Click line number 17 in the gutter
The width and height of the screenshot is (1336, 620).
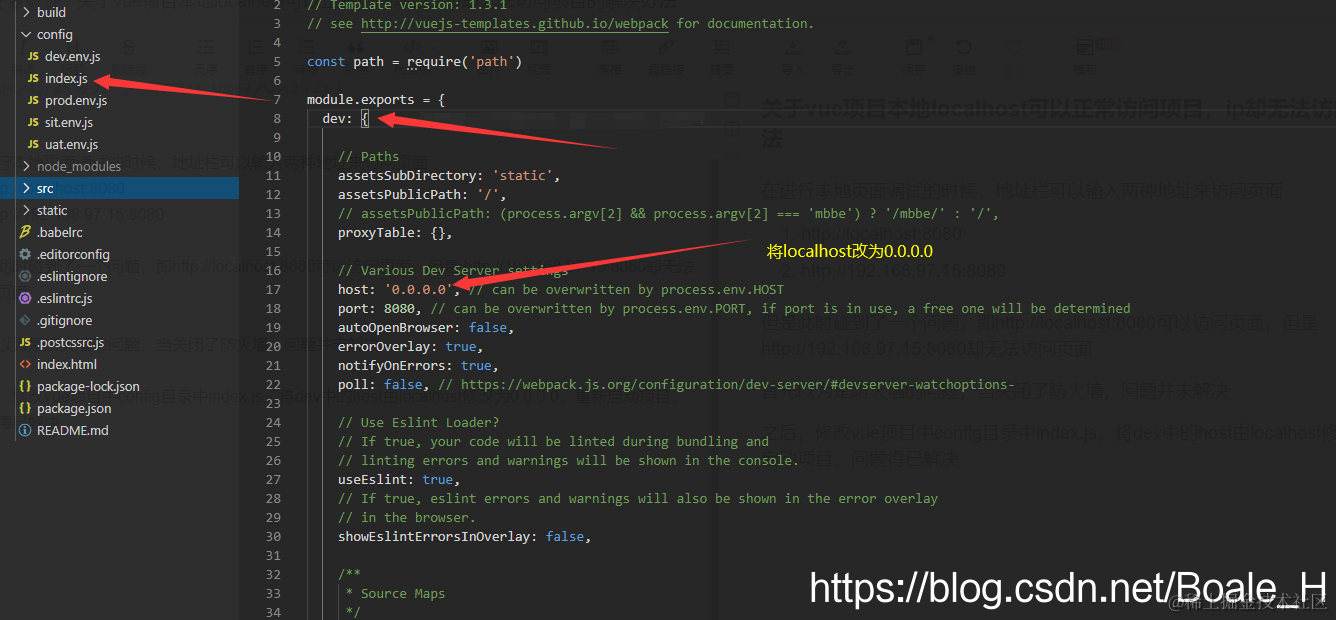[x=275, y=290]
